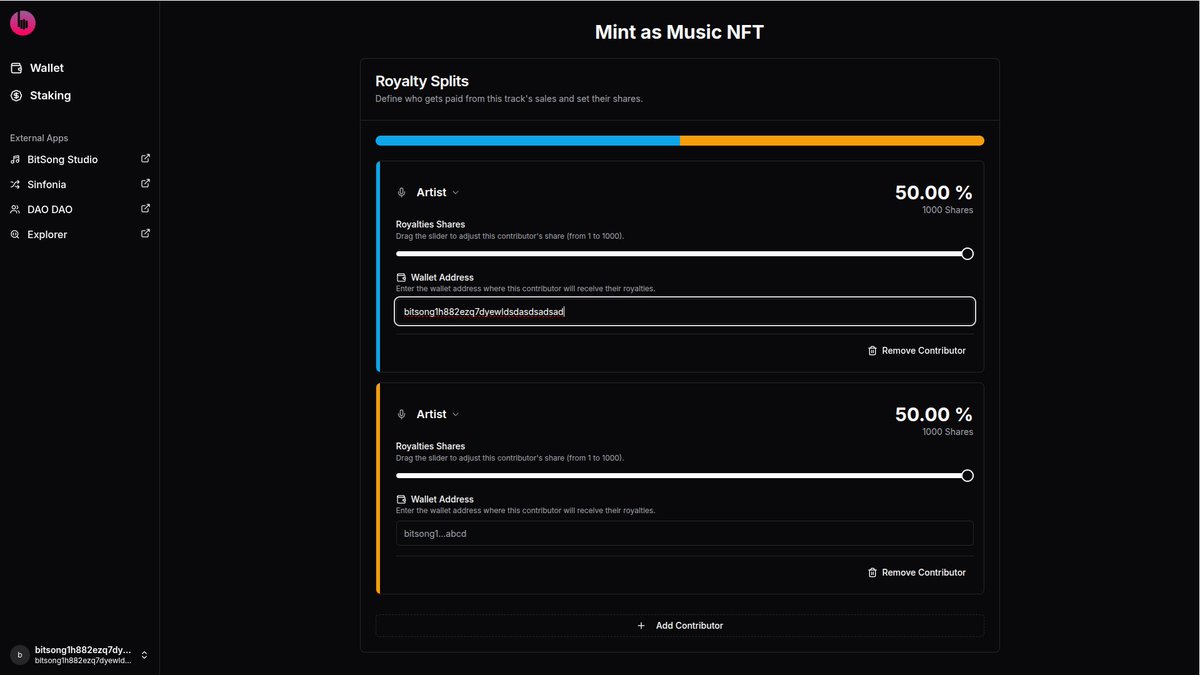Click the account name bitsong1h882ezq7dy...
The image size is (1200, 675).
[x=83, y=649]
